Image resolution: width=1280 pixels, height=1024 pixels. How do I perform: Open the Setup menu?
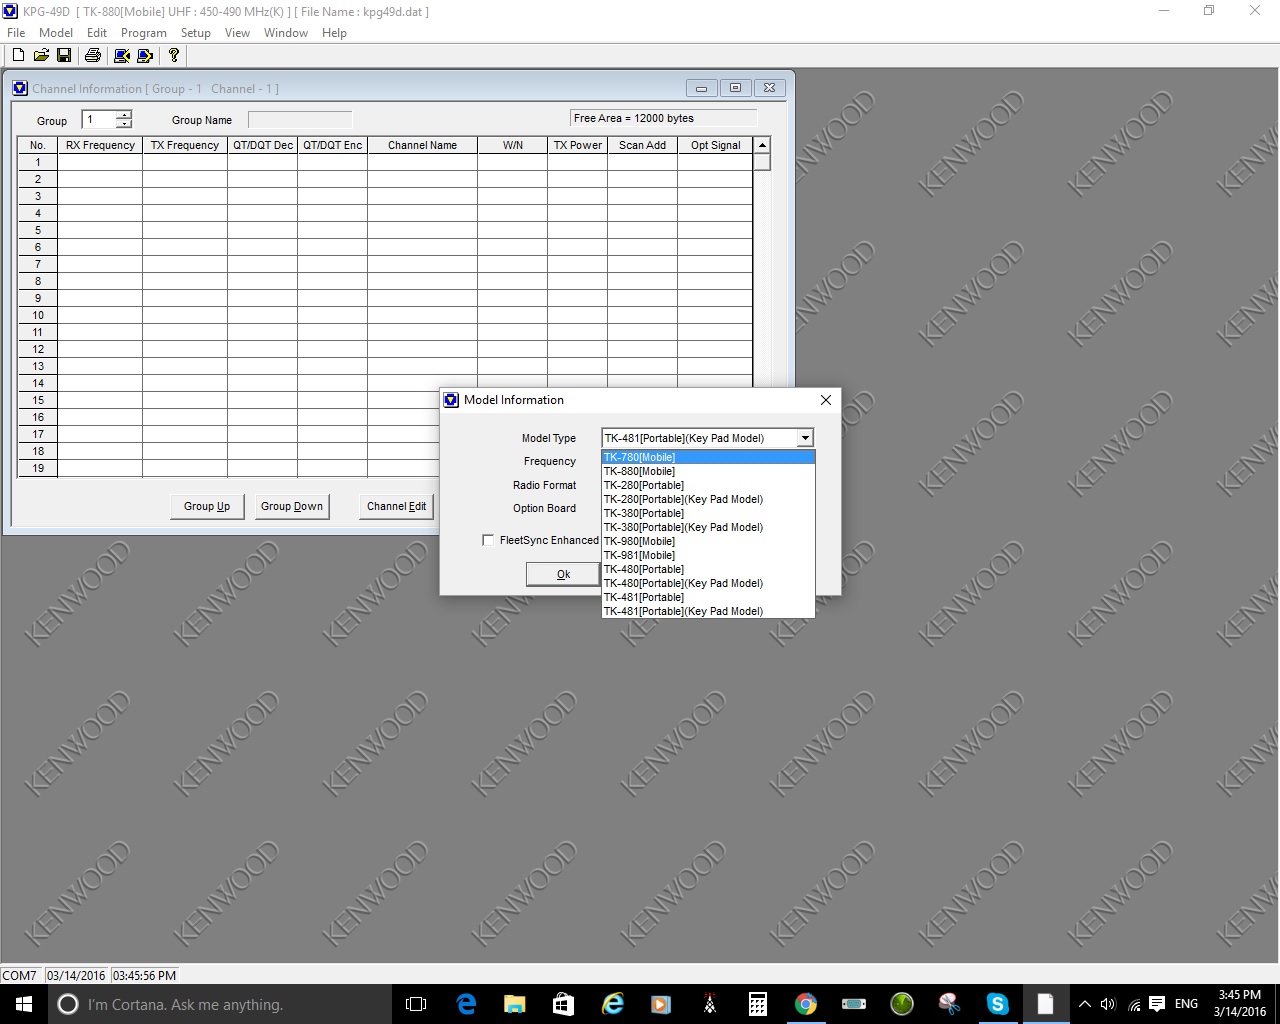(196, 32)
